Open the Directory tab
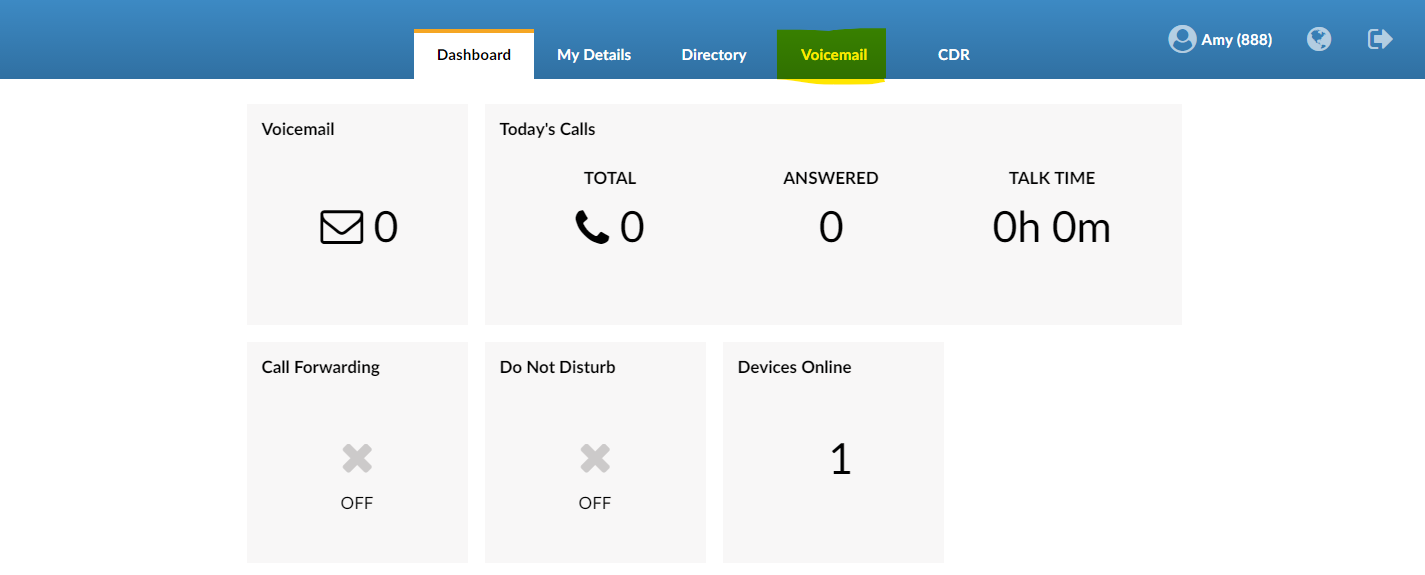 pyautogui.click(x=714, y=55)
